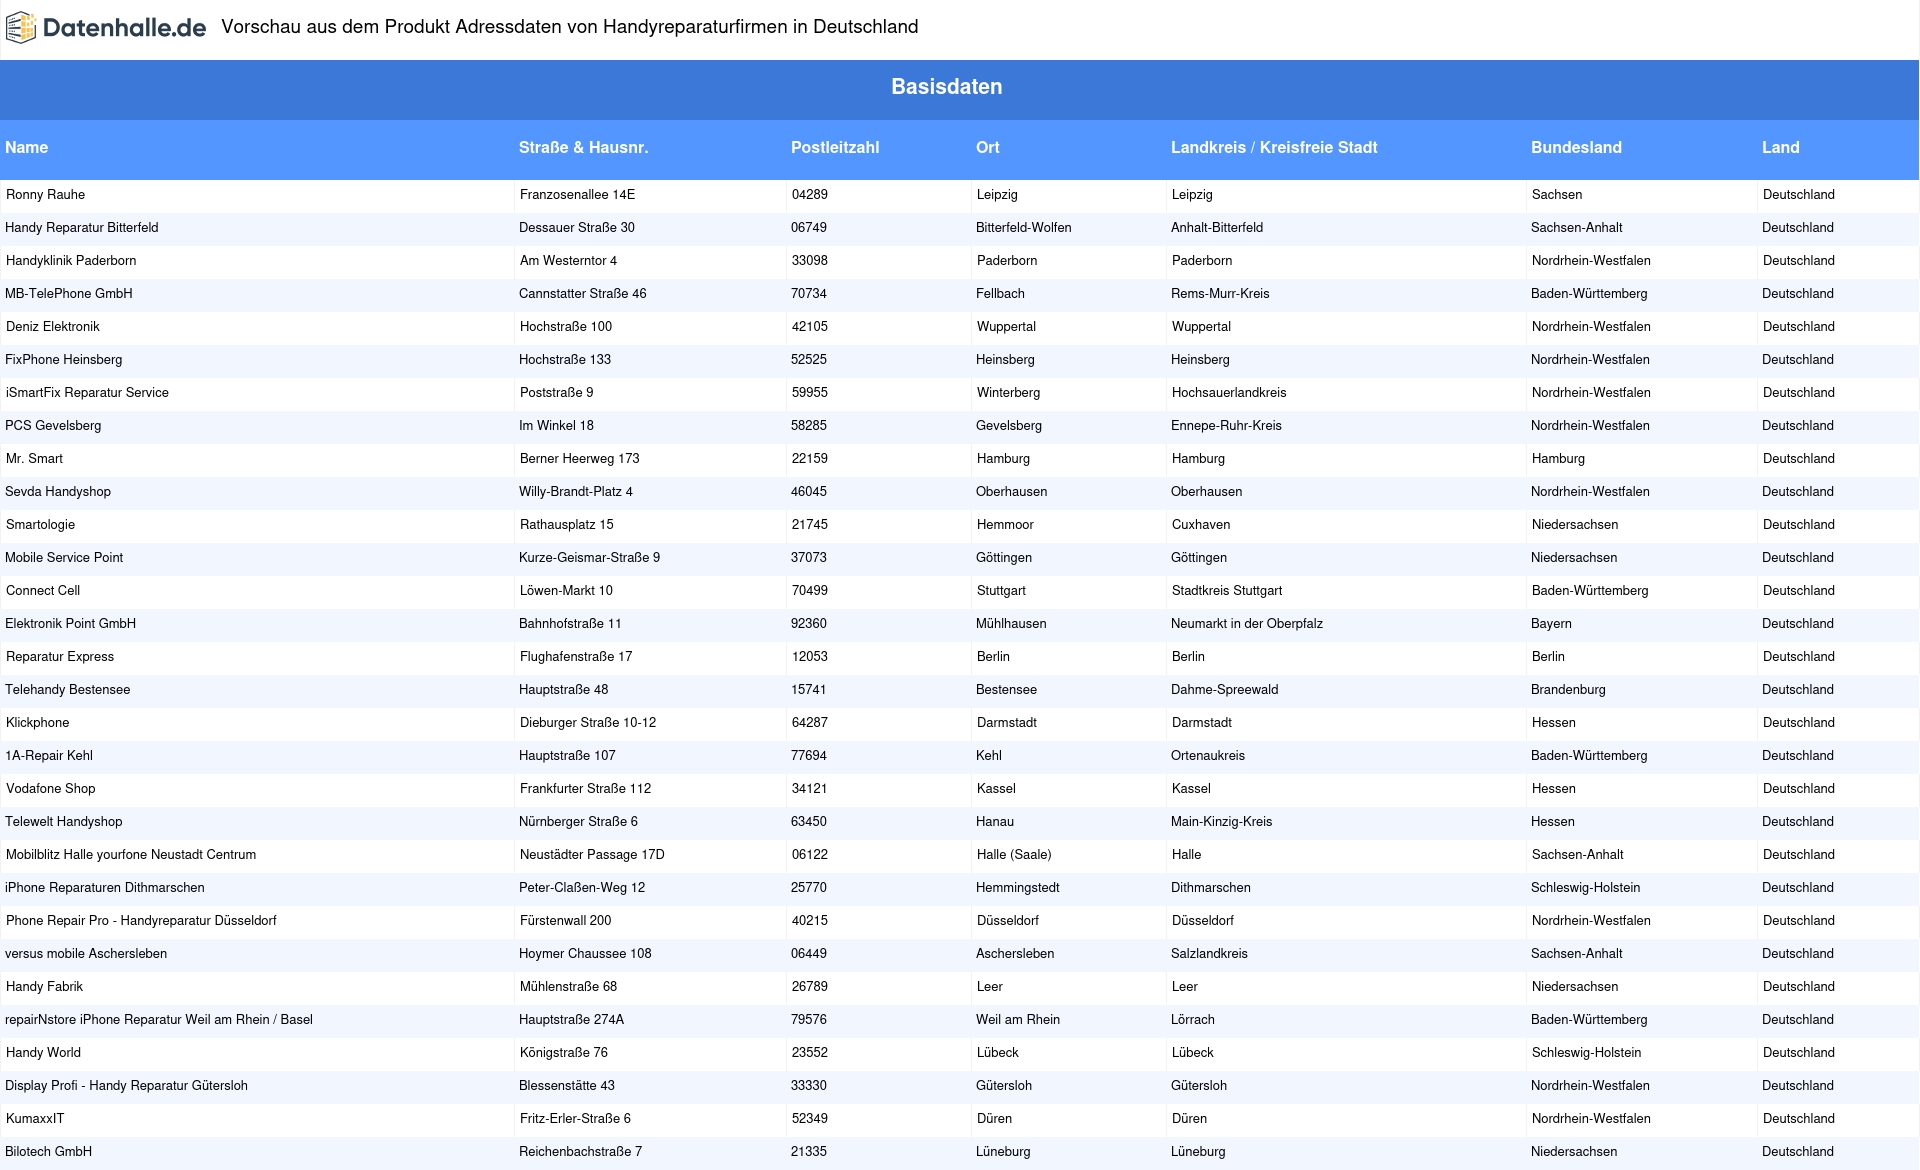Select the Postleitzahl column header

pos(835,148)
